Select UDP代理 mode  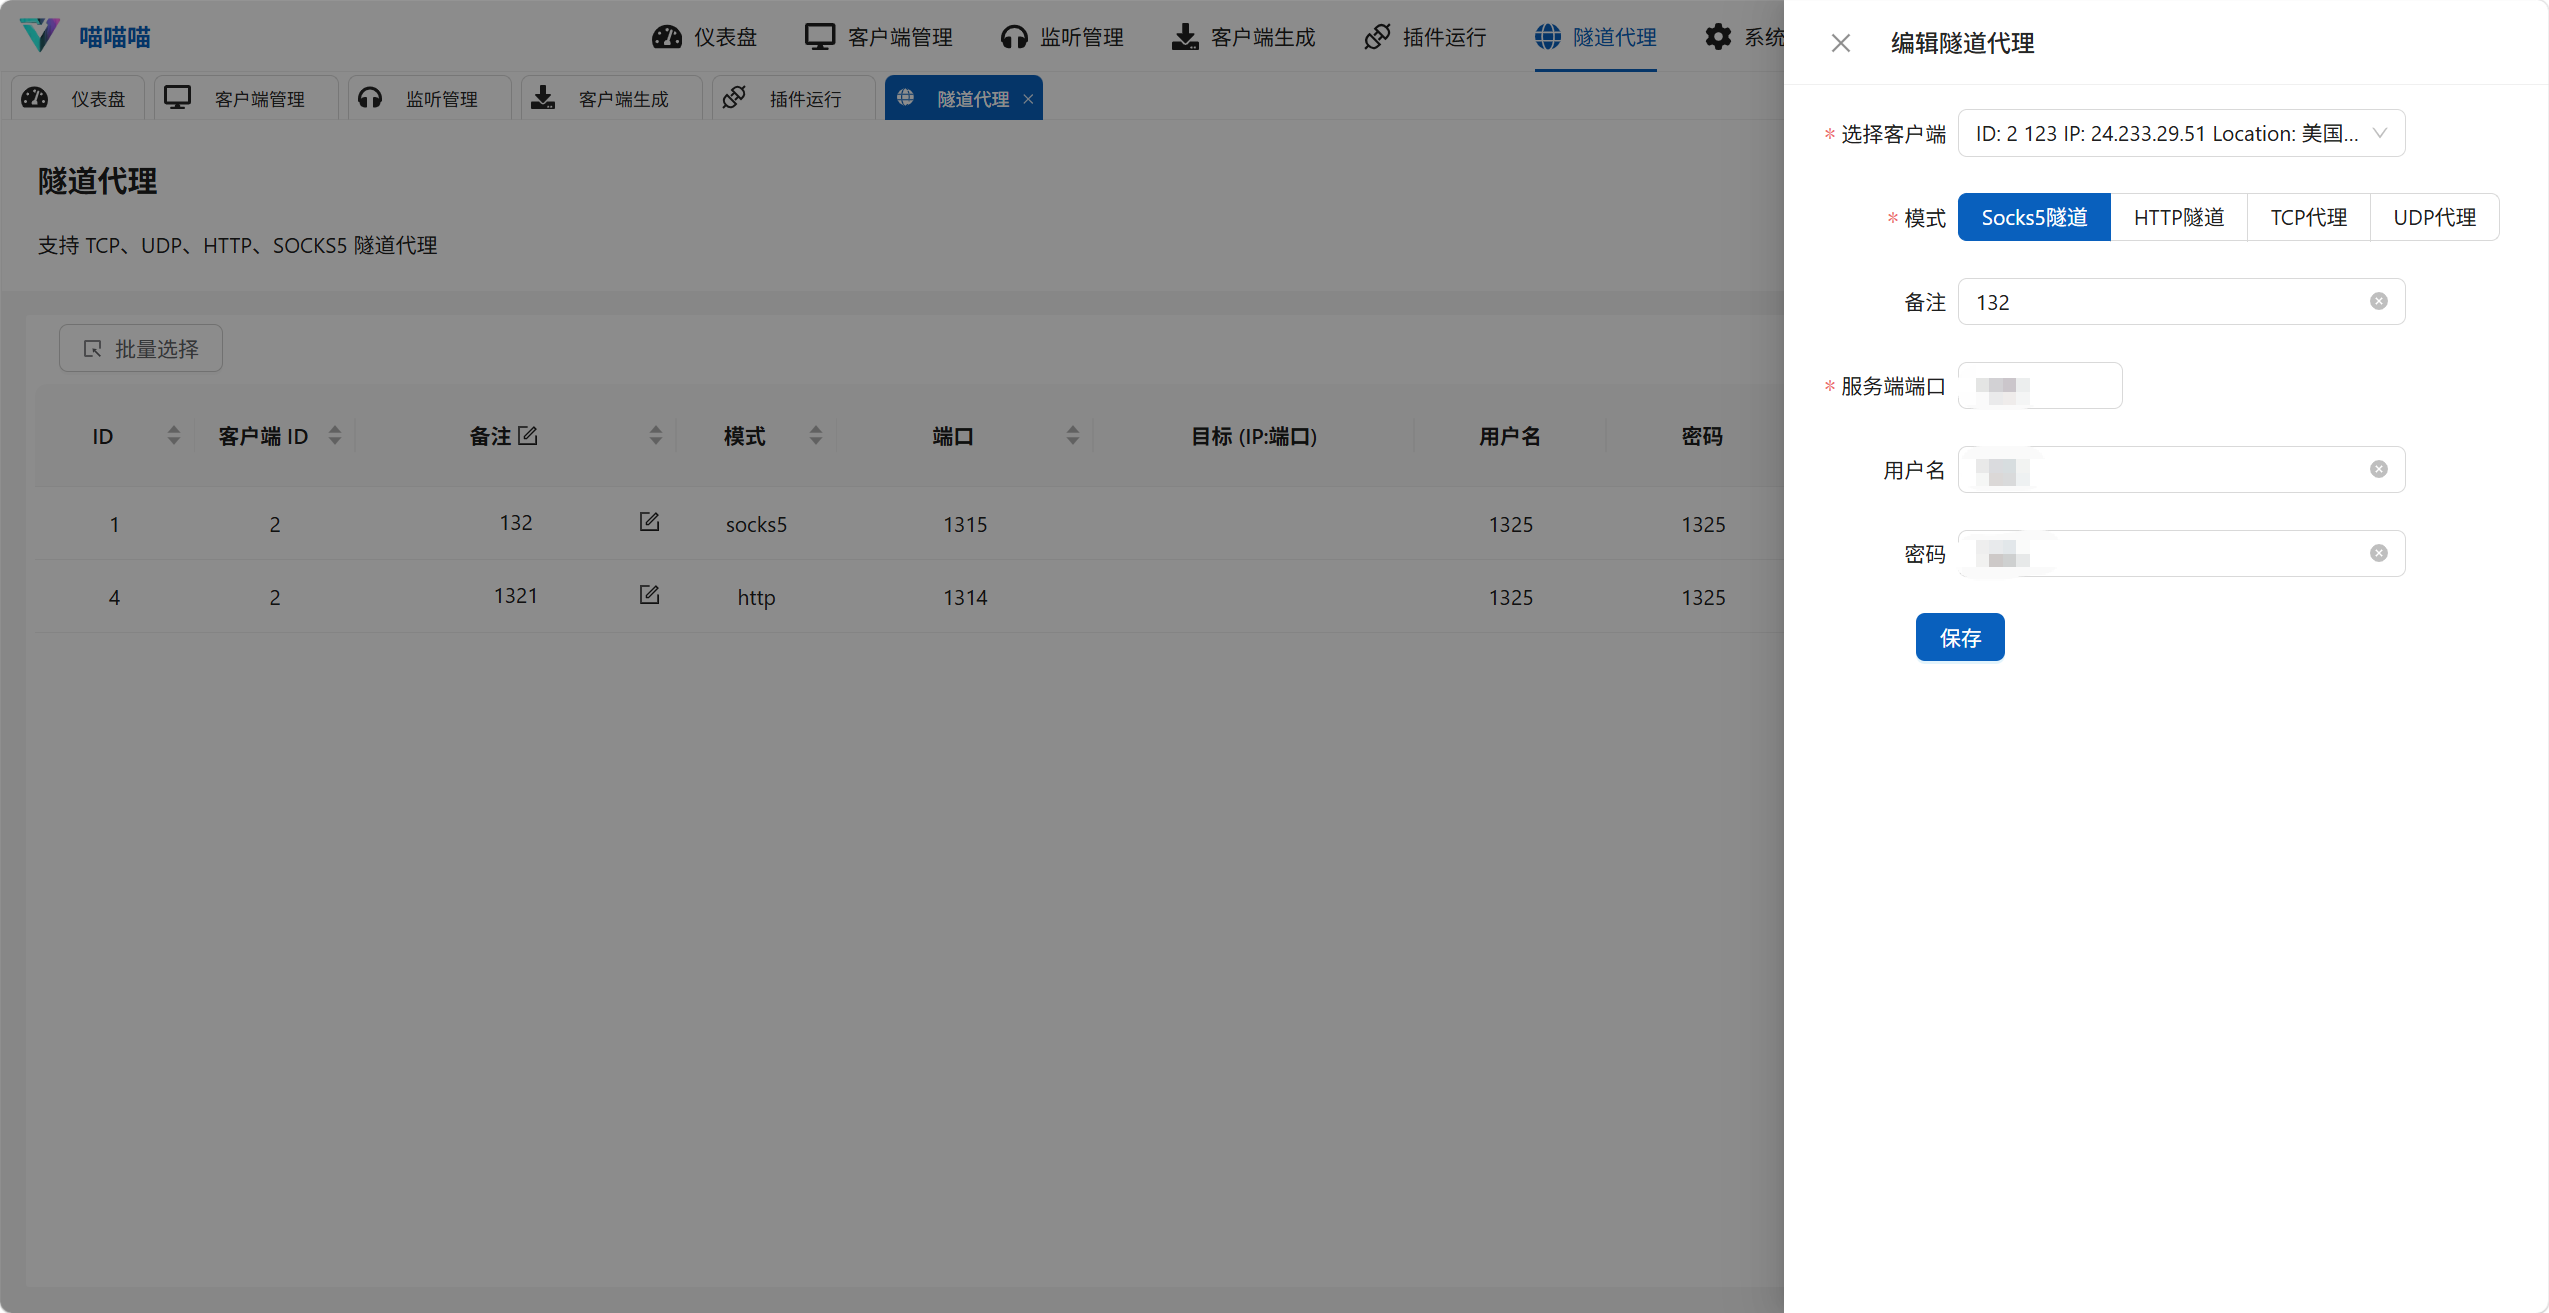(2434, 217)
